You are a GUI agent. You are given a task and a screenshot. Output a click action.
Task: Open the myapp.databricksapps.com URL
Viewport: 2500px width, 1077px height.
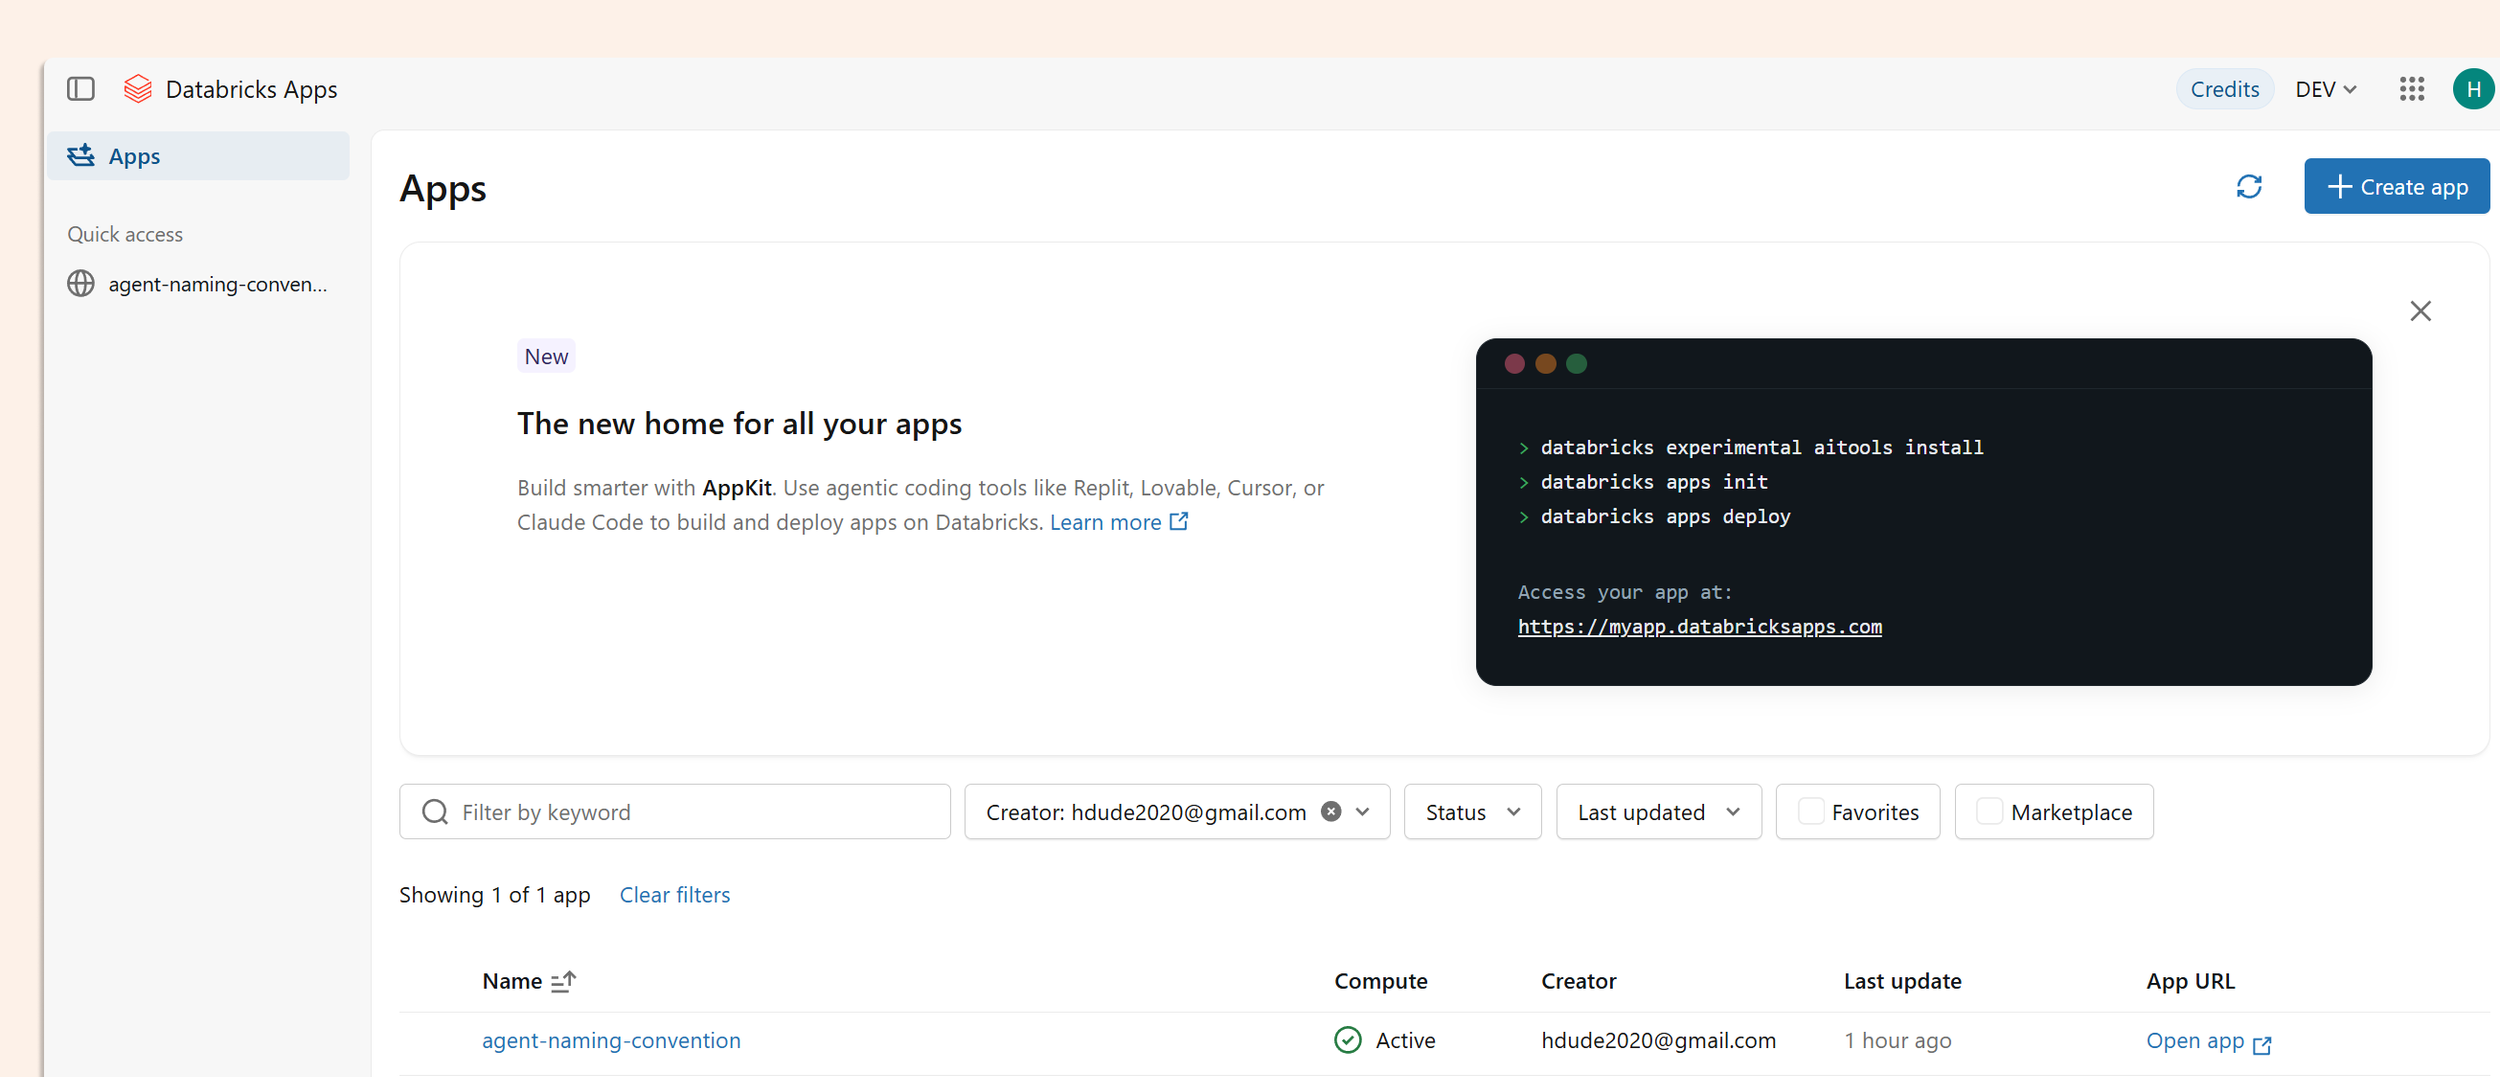tap(1699, 627)
